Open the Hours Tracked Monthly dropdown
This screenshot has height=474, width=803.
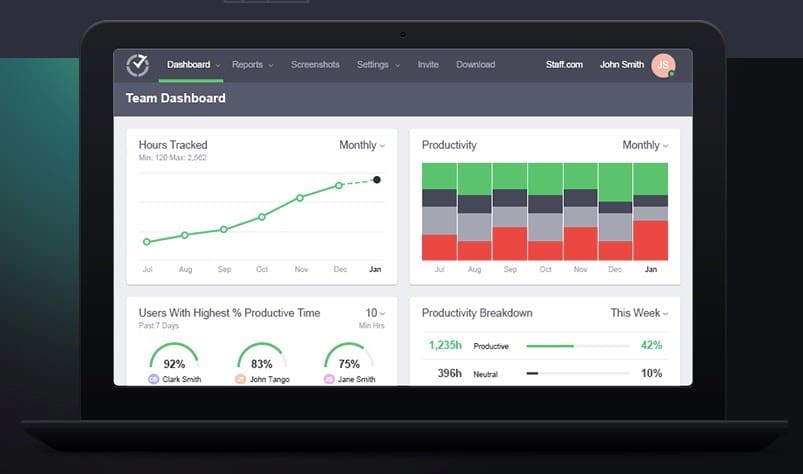[362, 145]
